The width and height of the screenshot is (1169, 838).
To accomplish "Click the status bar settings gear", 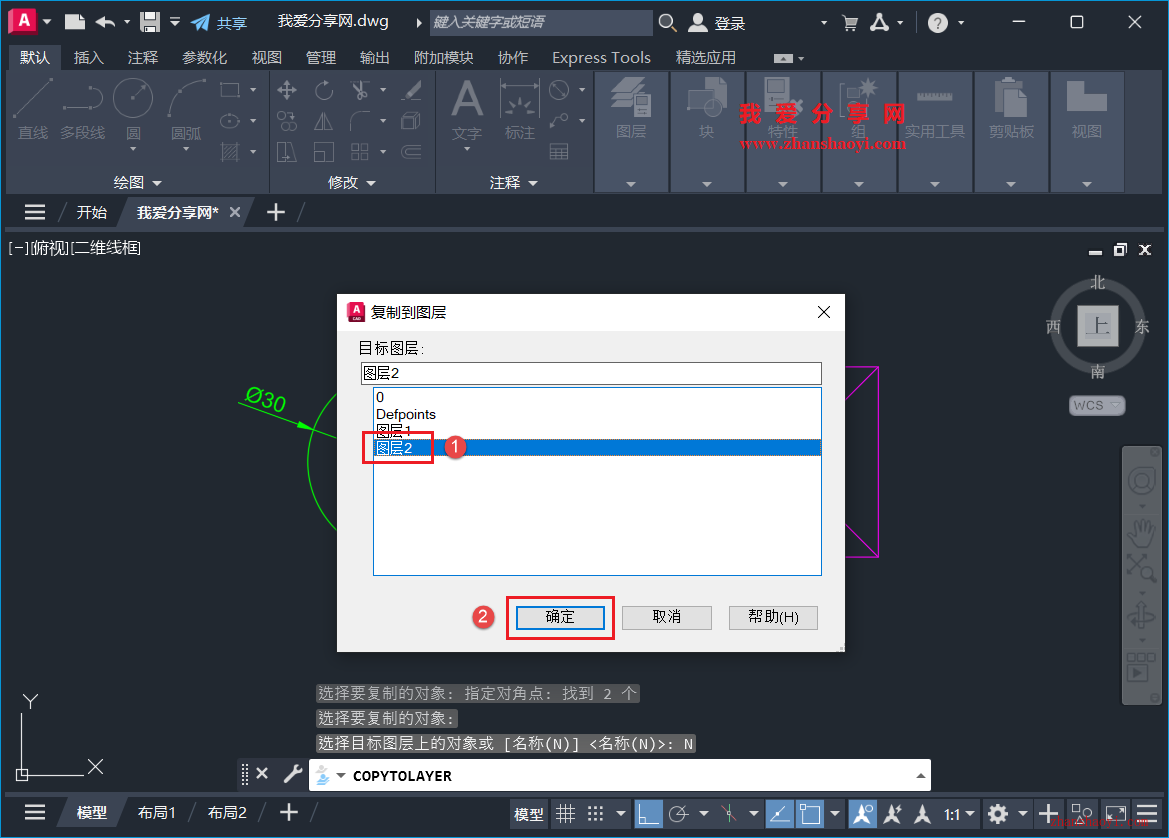I will [998, 813].
